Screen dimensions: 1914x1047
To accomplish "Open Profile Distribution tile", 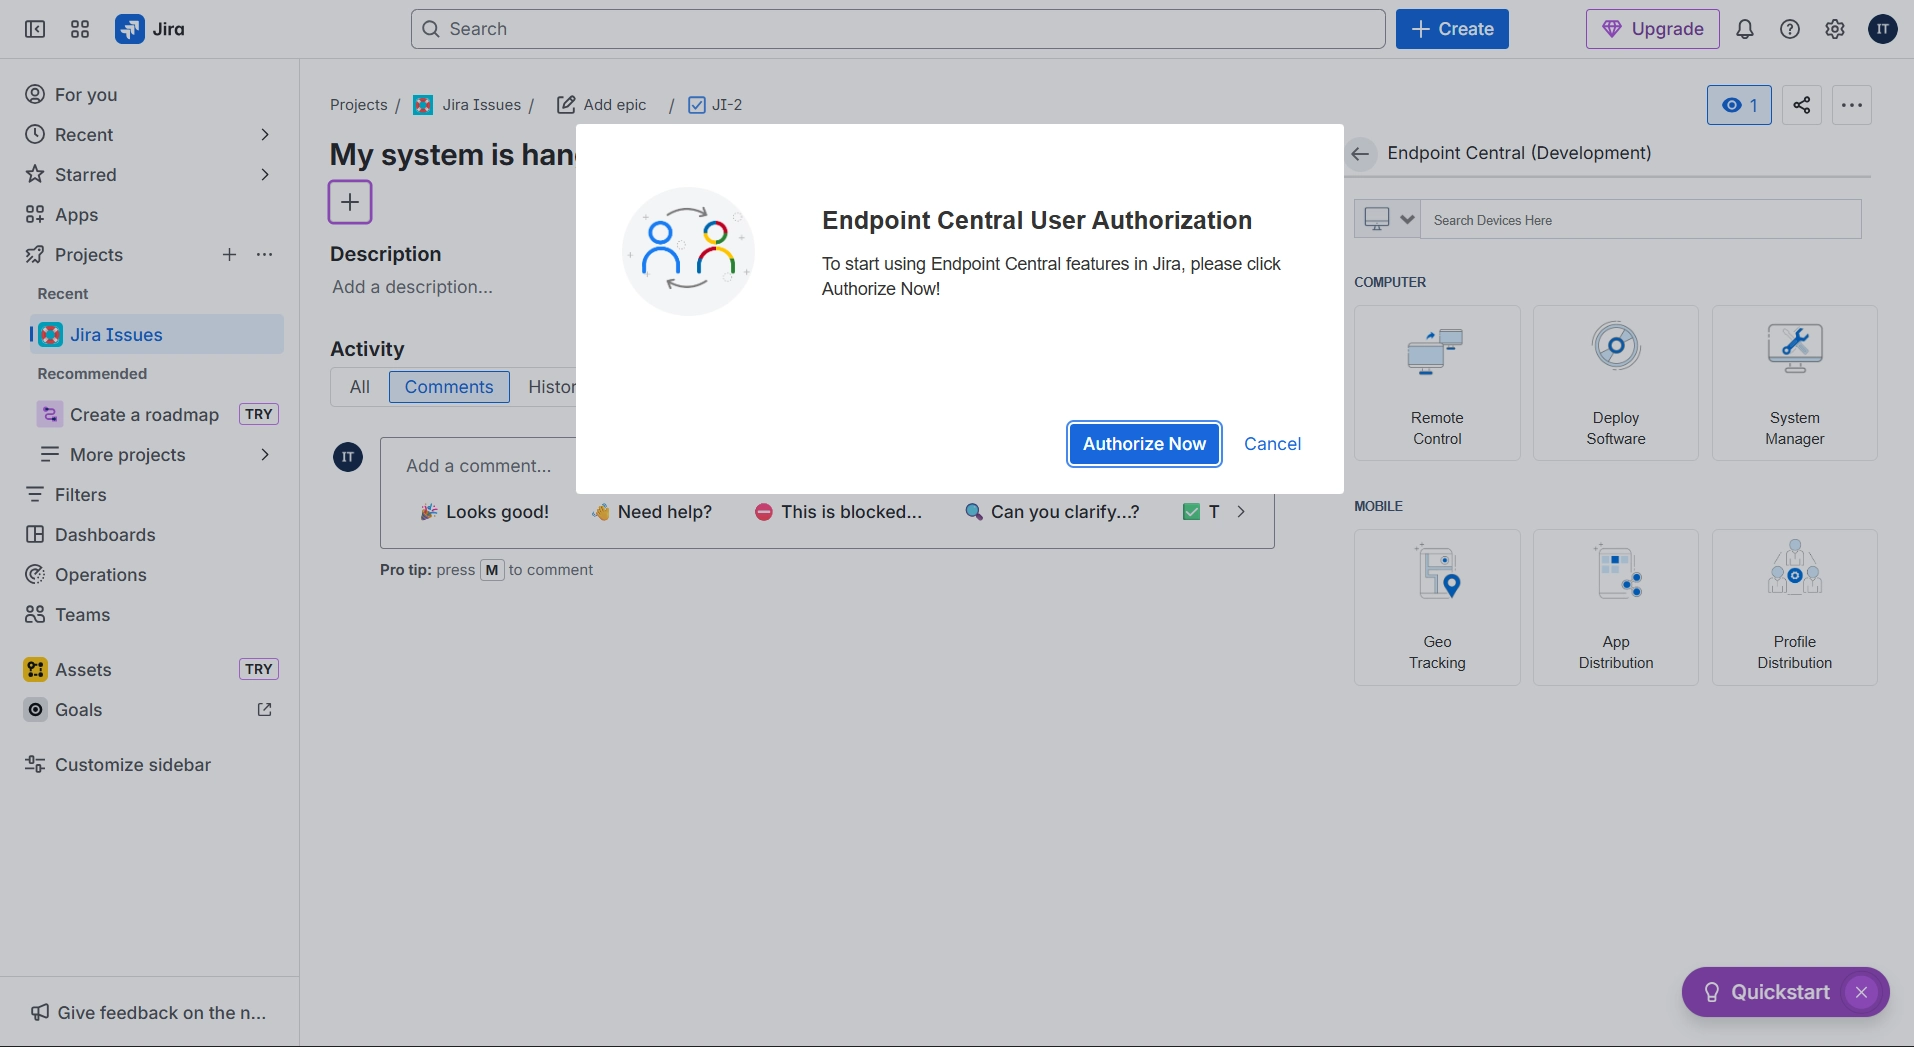I will pos(1794,607).
